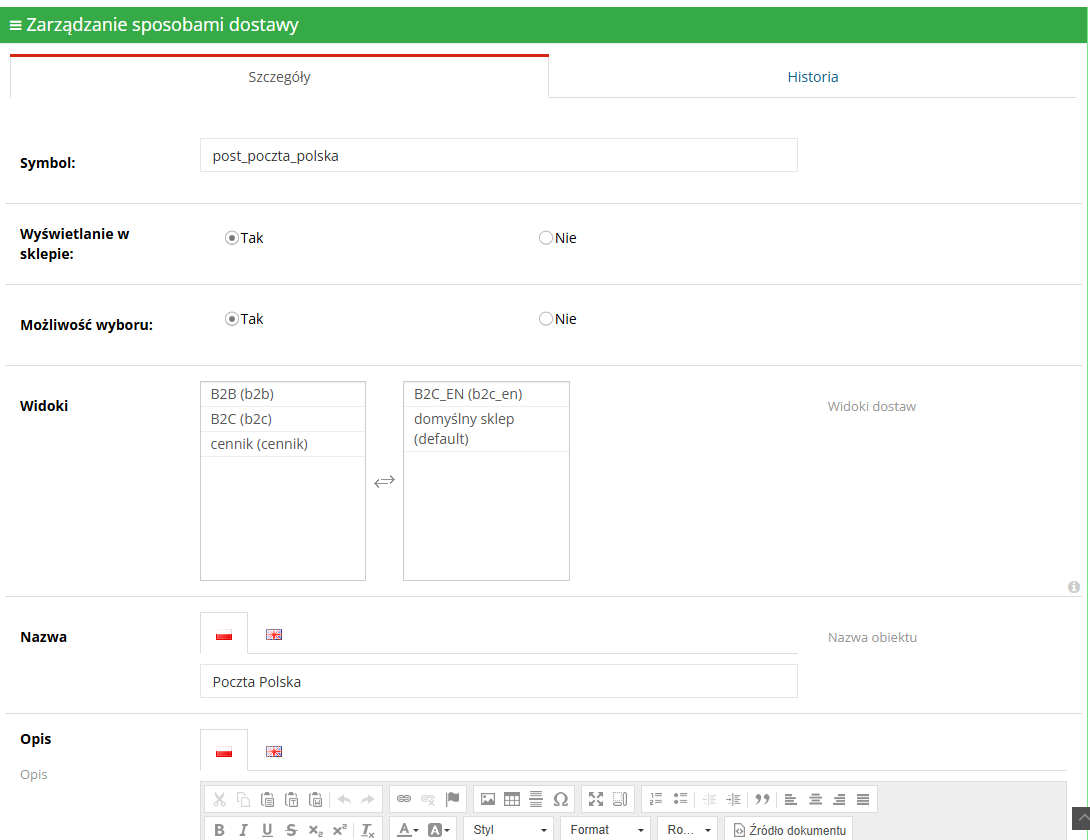Switch to the Historia tab
The height and width of the screenshot is (840, 1090).
pyautogui.click(x=813, y=76)
